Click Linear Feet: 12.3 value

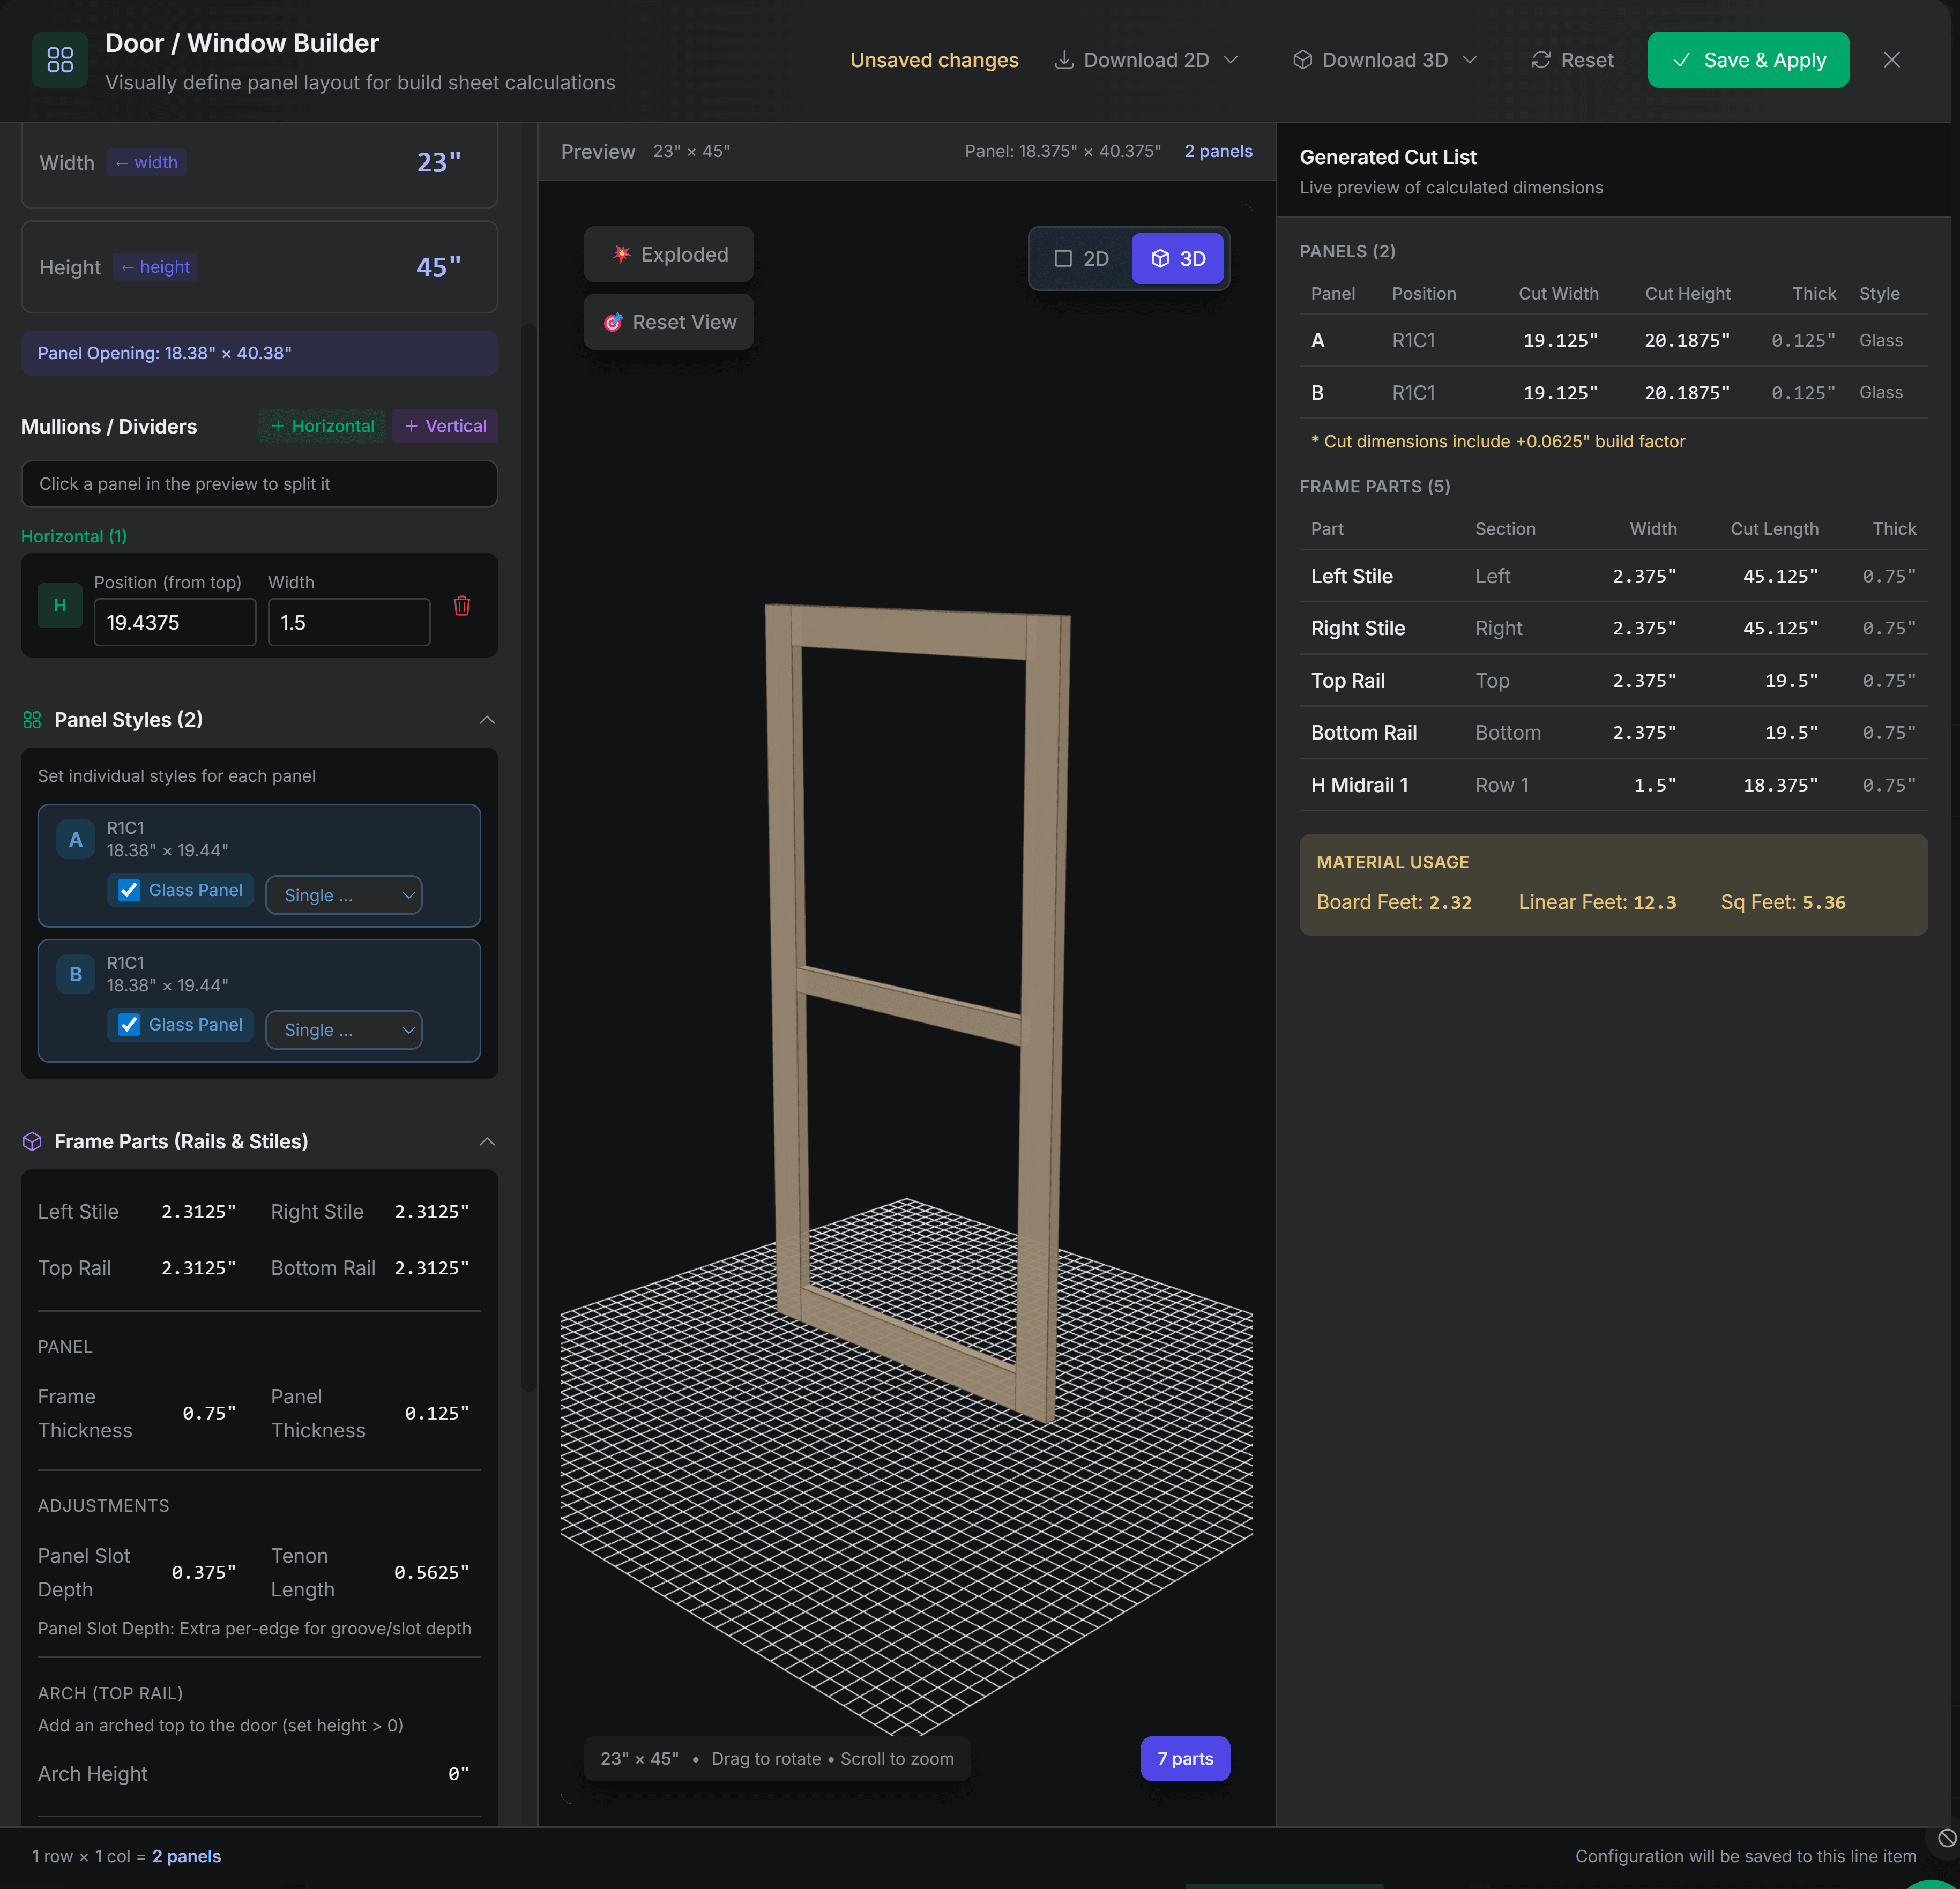(x=1597, y=902)
